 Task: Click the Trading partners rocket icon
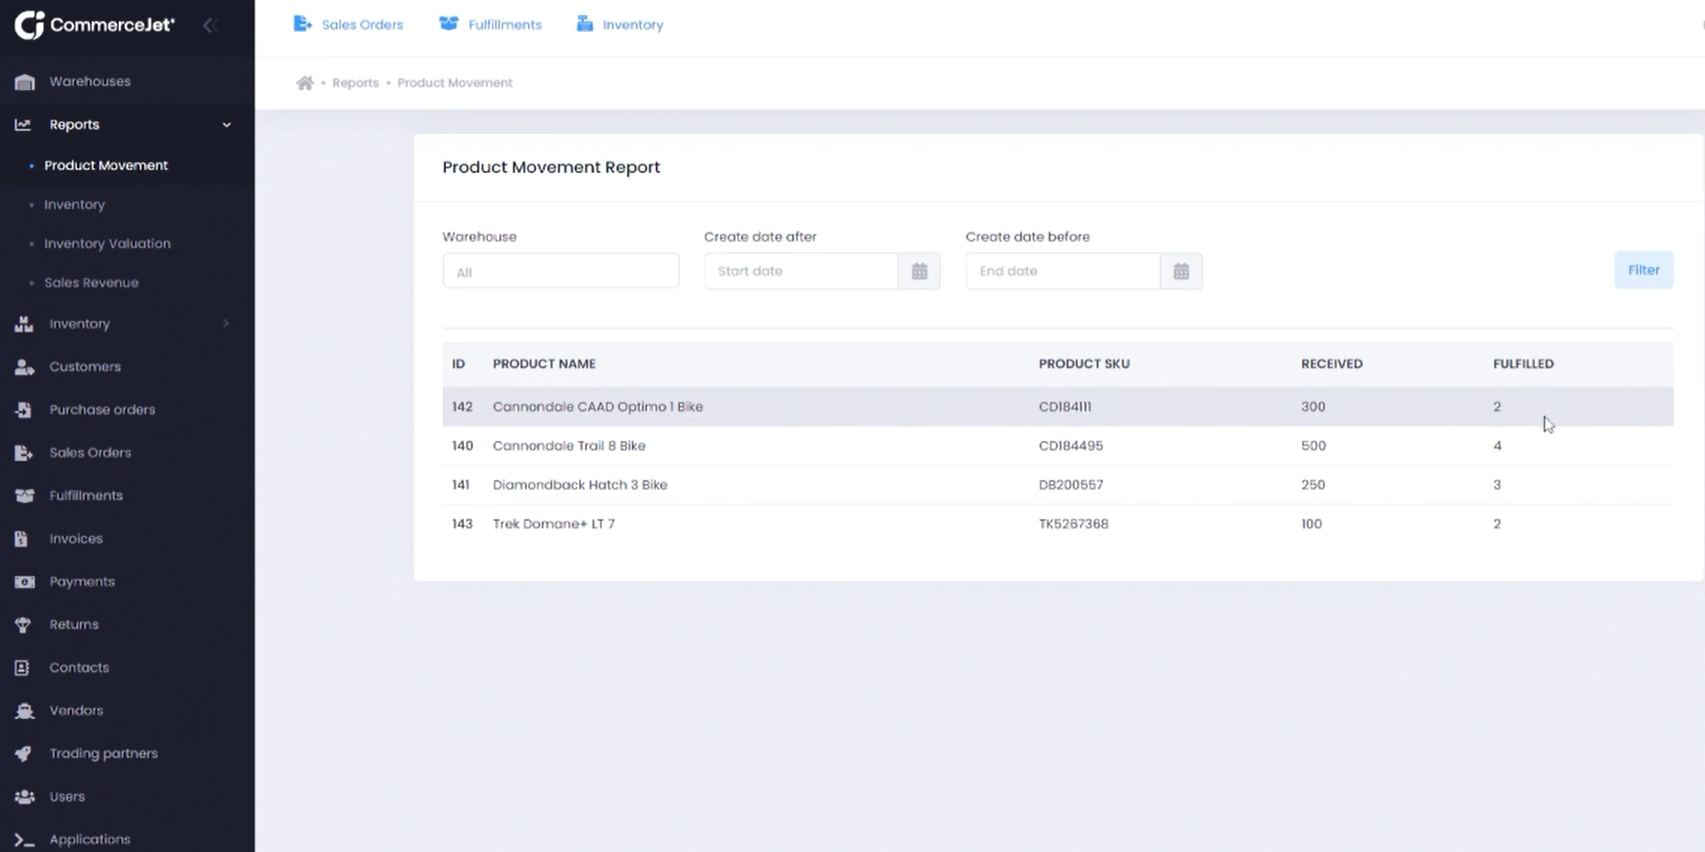coord(23,754)
